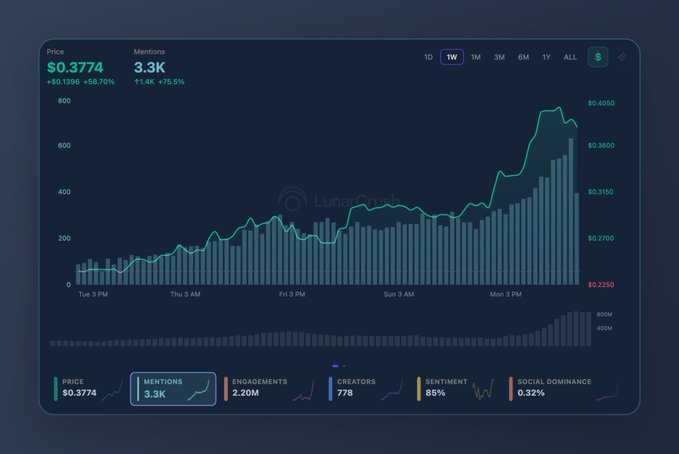This screenshot has width=679, height=454.
Task: Select the SOCIAL DOMINANCE metric card
Action: [x=563, y=389]
